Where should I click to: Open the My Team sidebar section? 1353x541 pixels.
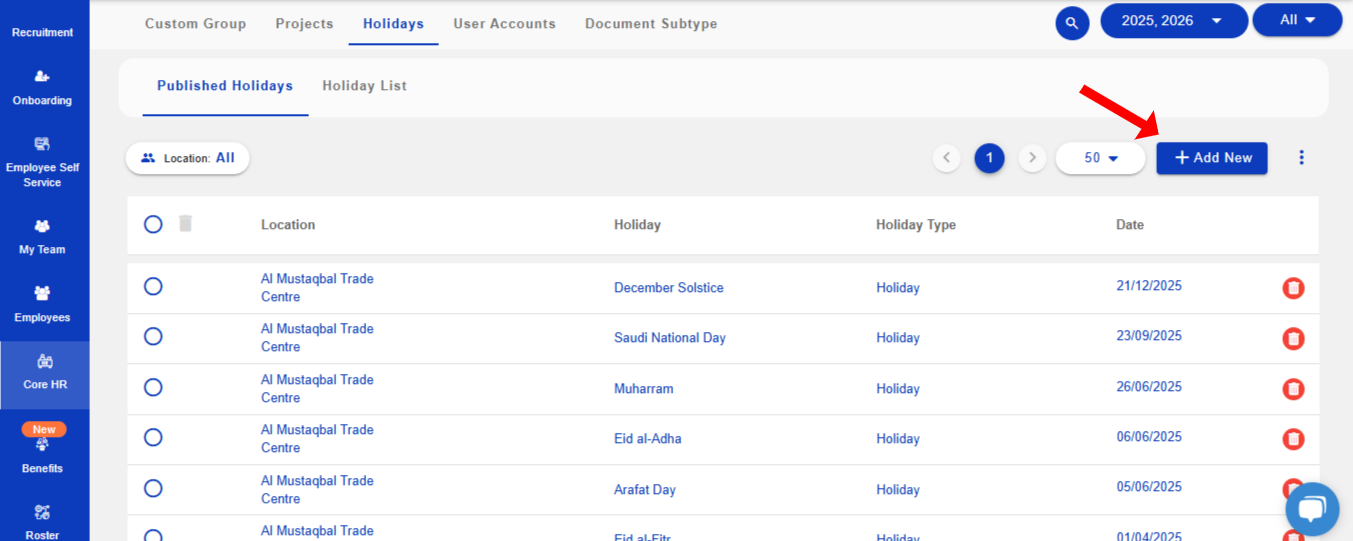tap(42, 237)
